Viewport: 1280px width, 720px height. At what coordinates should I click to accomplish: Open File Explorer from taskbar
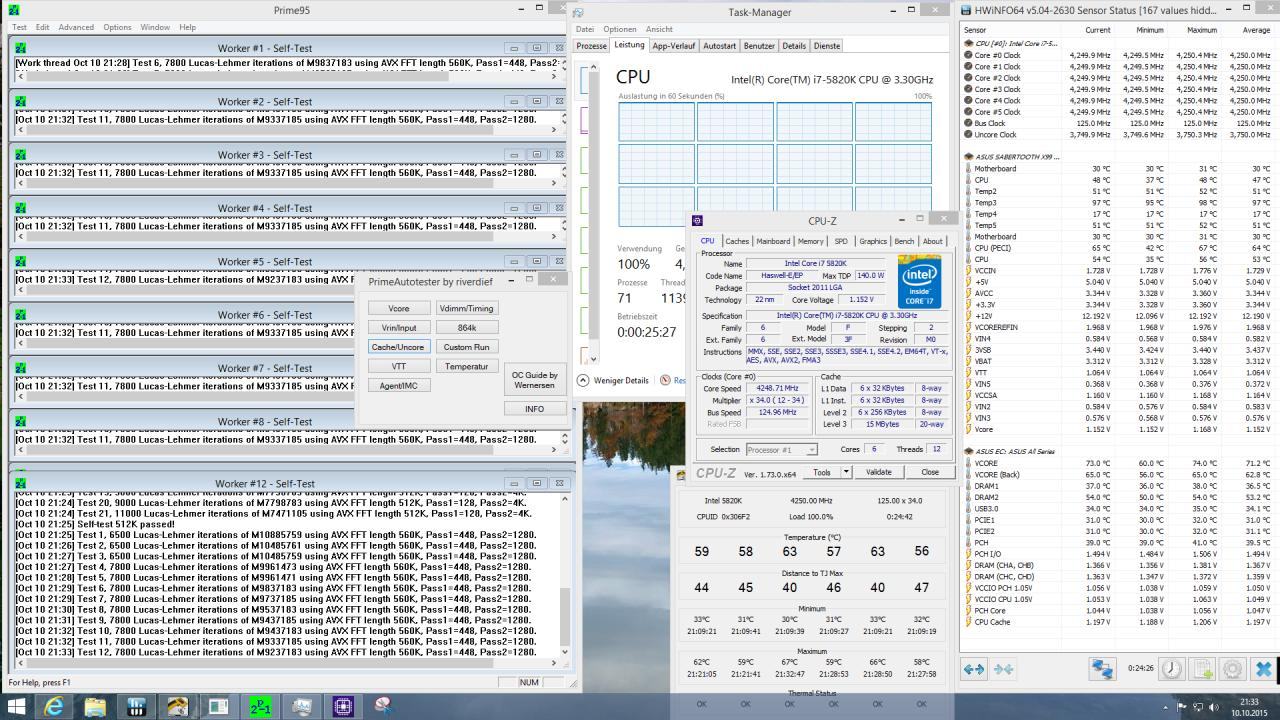coord(95,706)
